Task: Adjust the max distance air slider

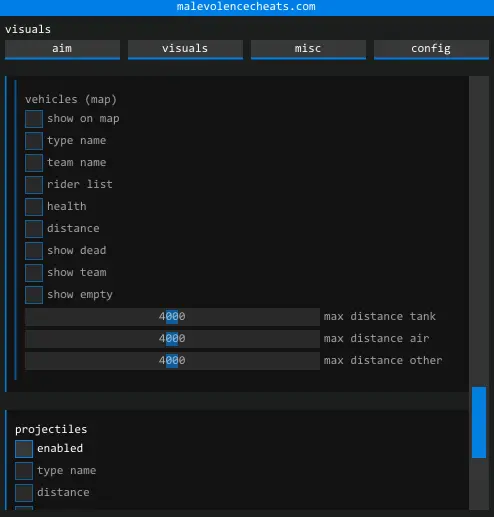Action: tap(172, 339)
